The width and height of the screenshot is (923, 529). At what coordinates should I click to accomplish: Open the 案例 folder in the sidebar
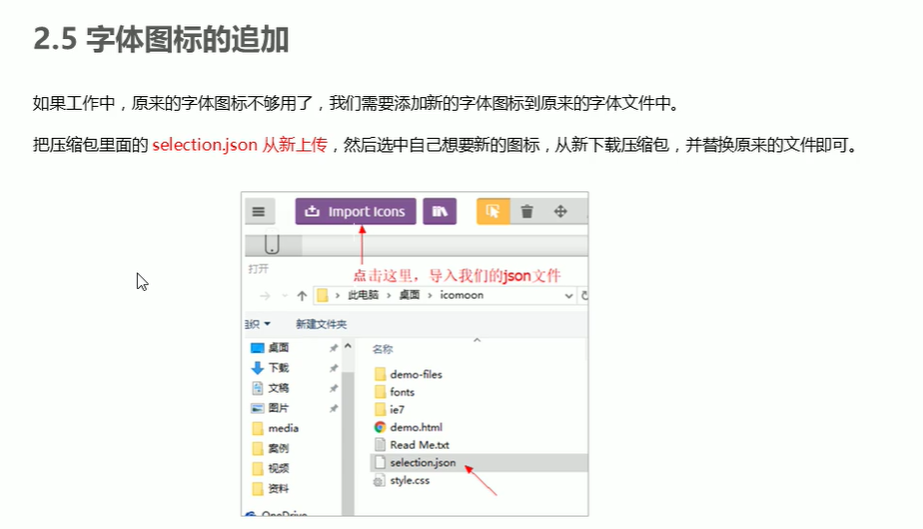tap(278, 448)
